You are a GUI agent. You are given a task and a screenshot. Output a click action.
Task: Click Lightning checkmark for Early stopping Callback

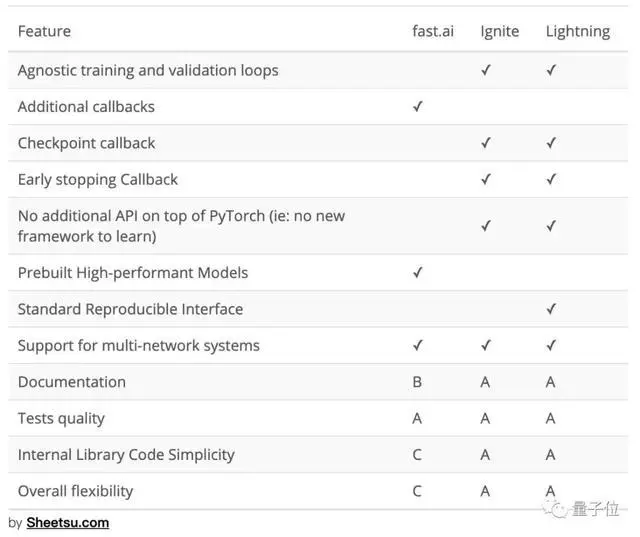[551, 180]
